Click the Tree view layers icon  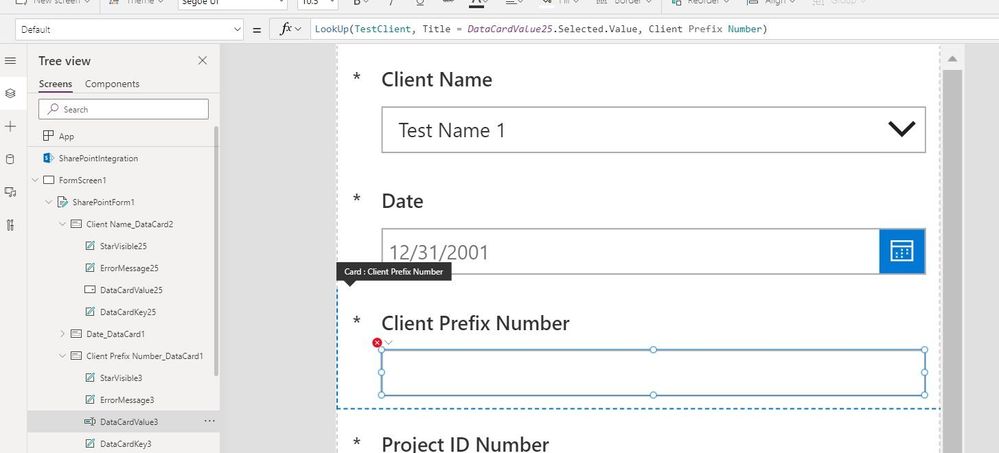click(x=11, y=93)
